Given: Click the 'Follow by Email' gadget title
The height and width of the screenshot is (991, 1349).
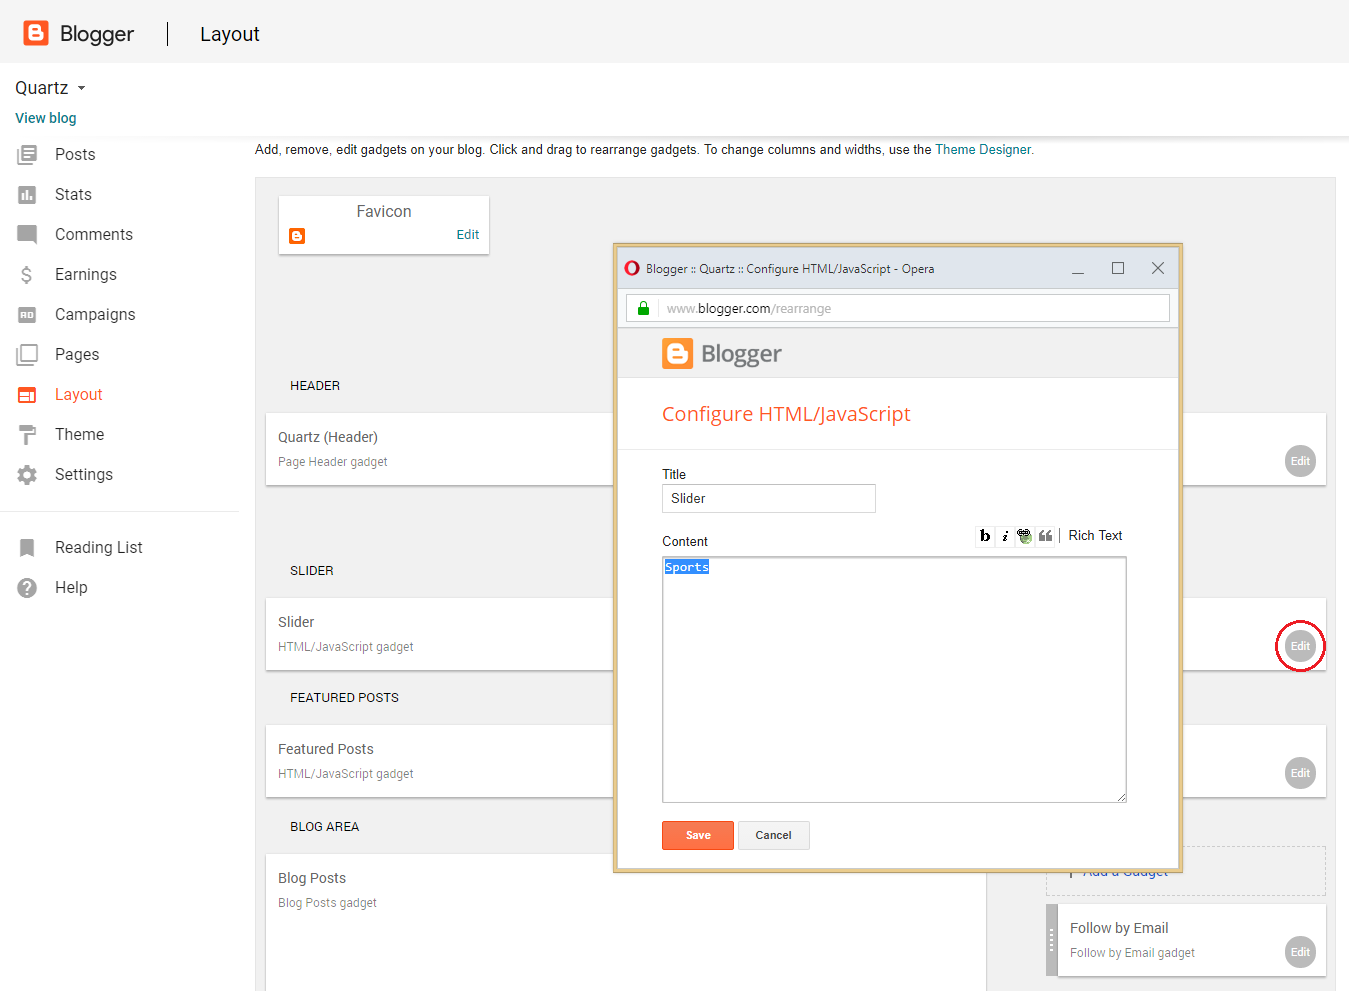Looking at the screenshot, I should coord(1119,928).
